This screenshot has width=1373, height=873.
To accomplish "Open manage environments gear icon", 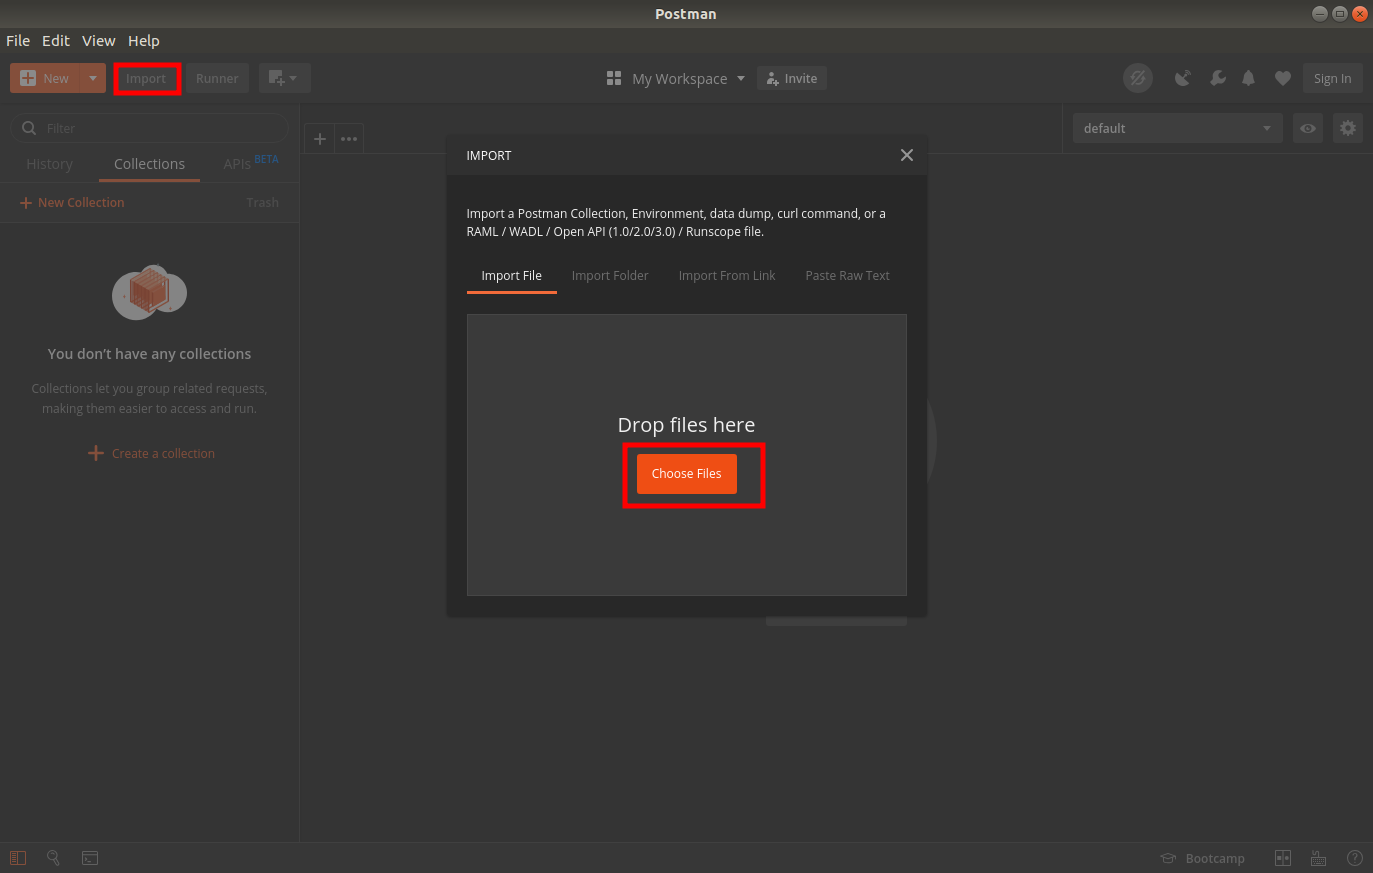I will click(x=1348, y=128).
